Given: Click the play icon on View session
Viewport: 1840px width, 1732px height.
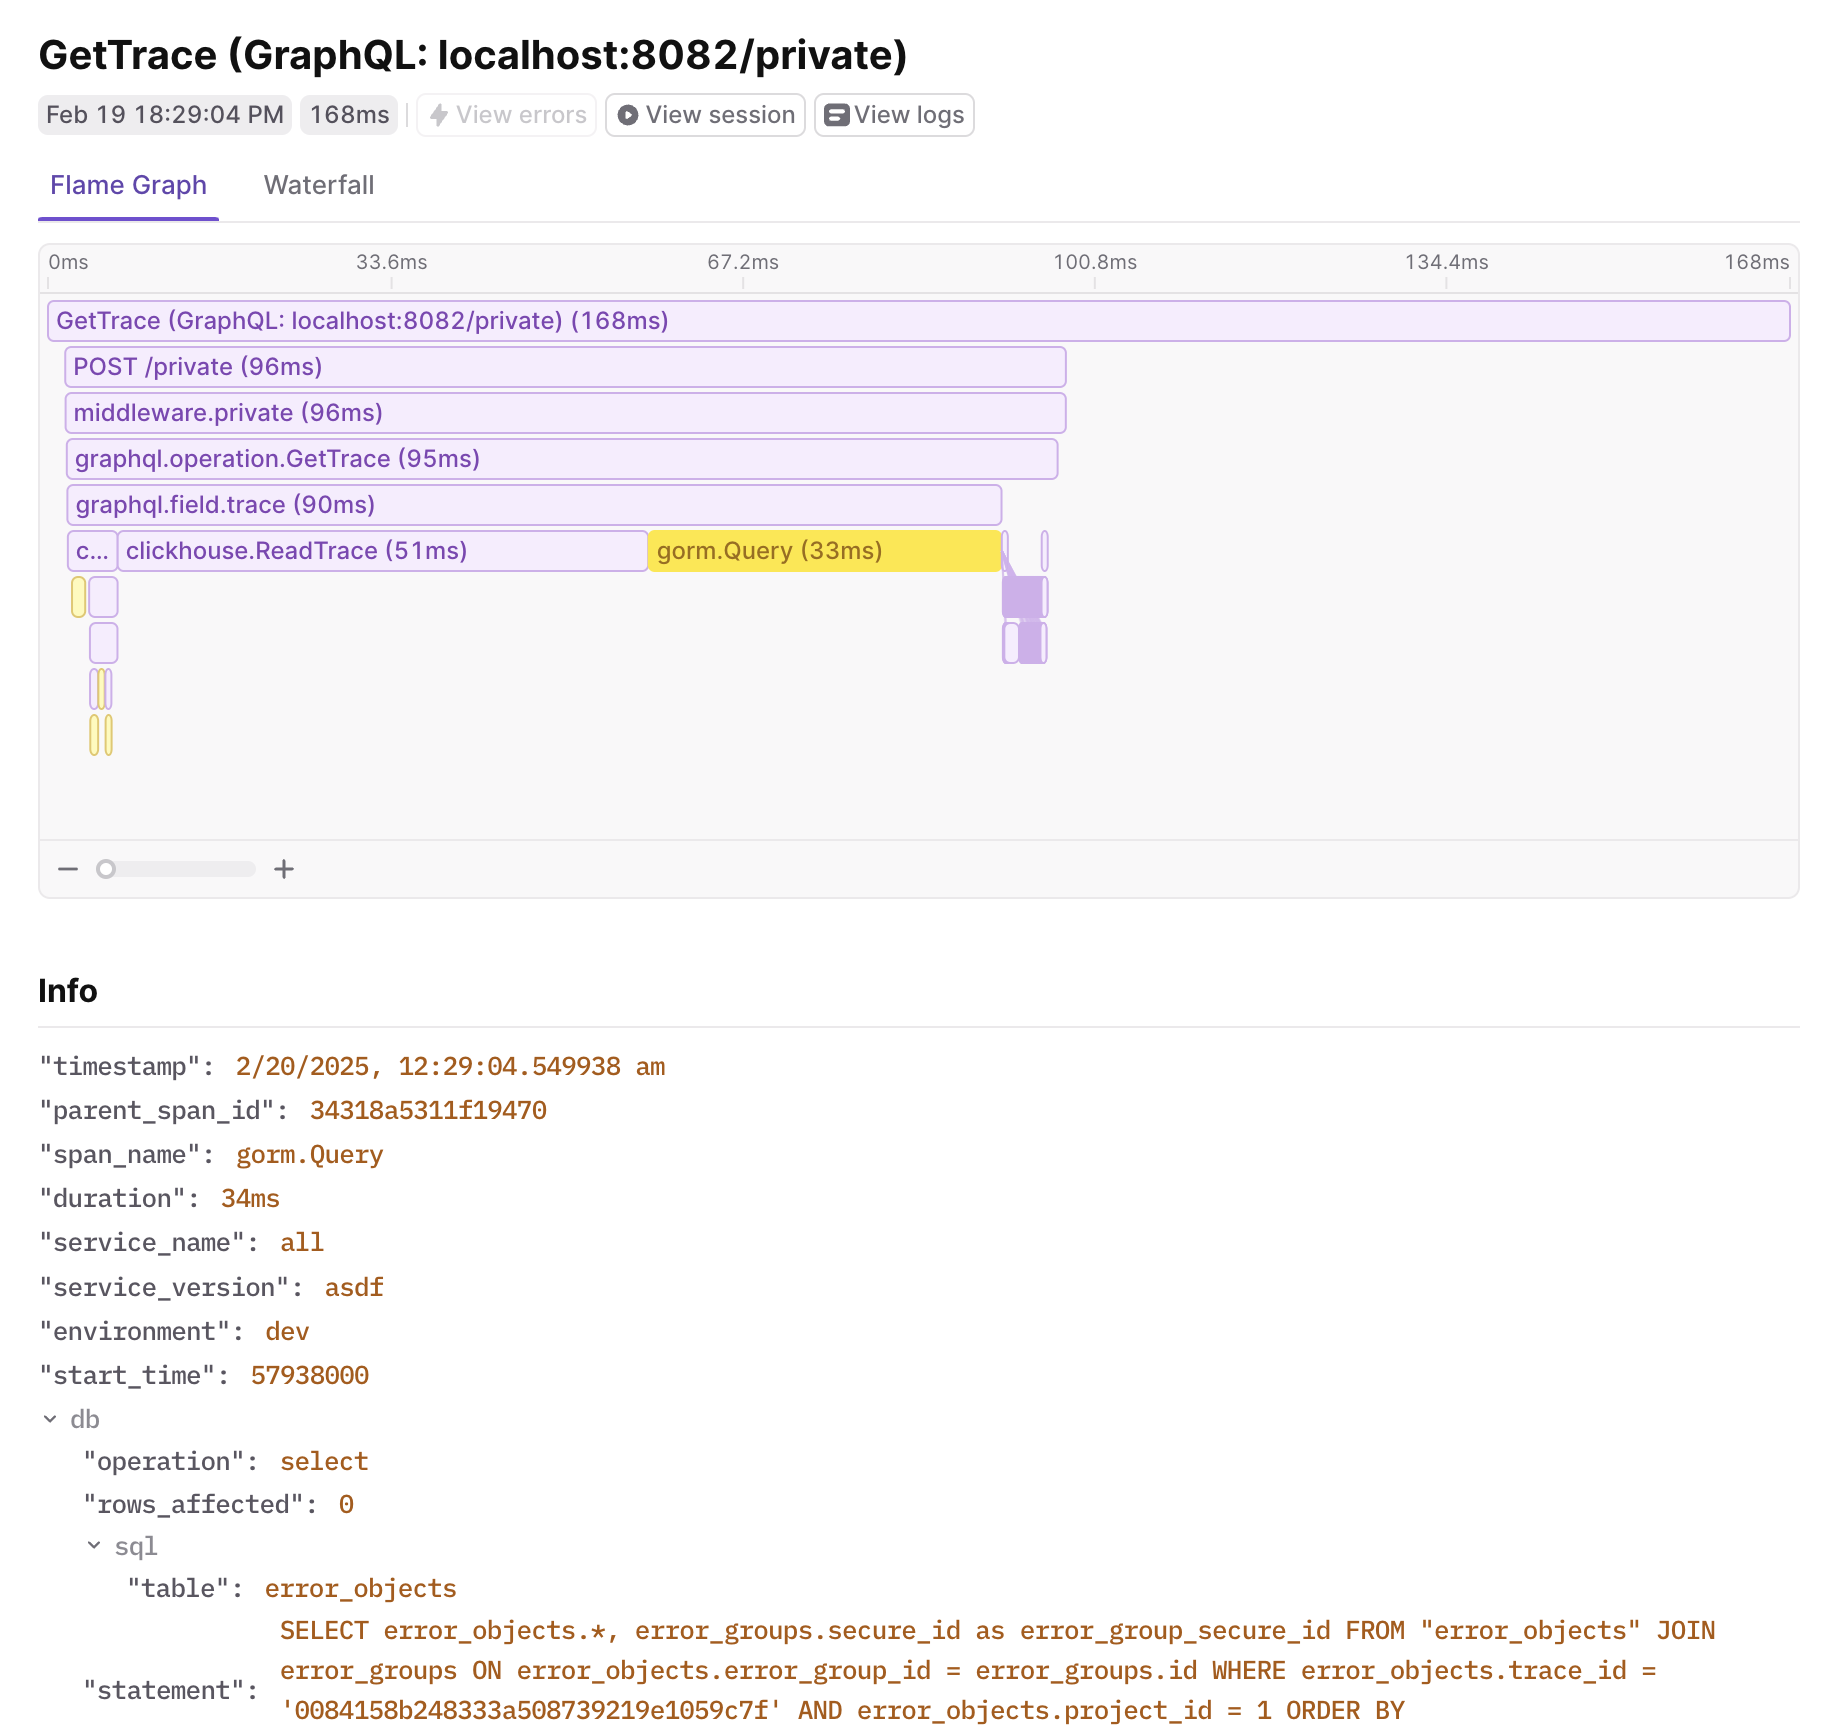Looking at the screenshot, I should [x=628, y=114].
